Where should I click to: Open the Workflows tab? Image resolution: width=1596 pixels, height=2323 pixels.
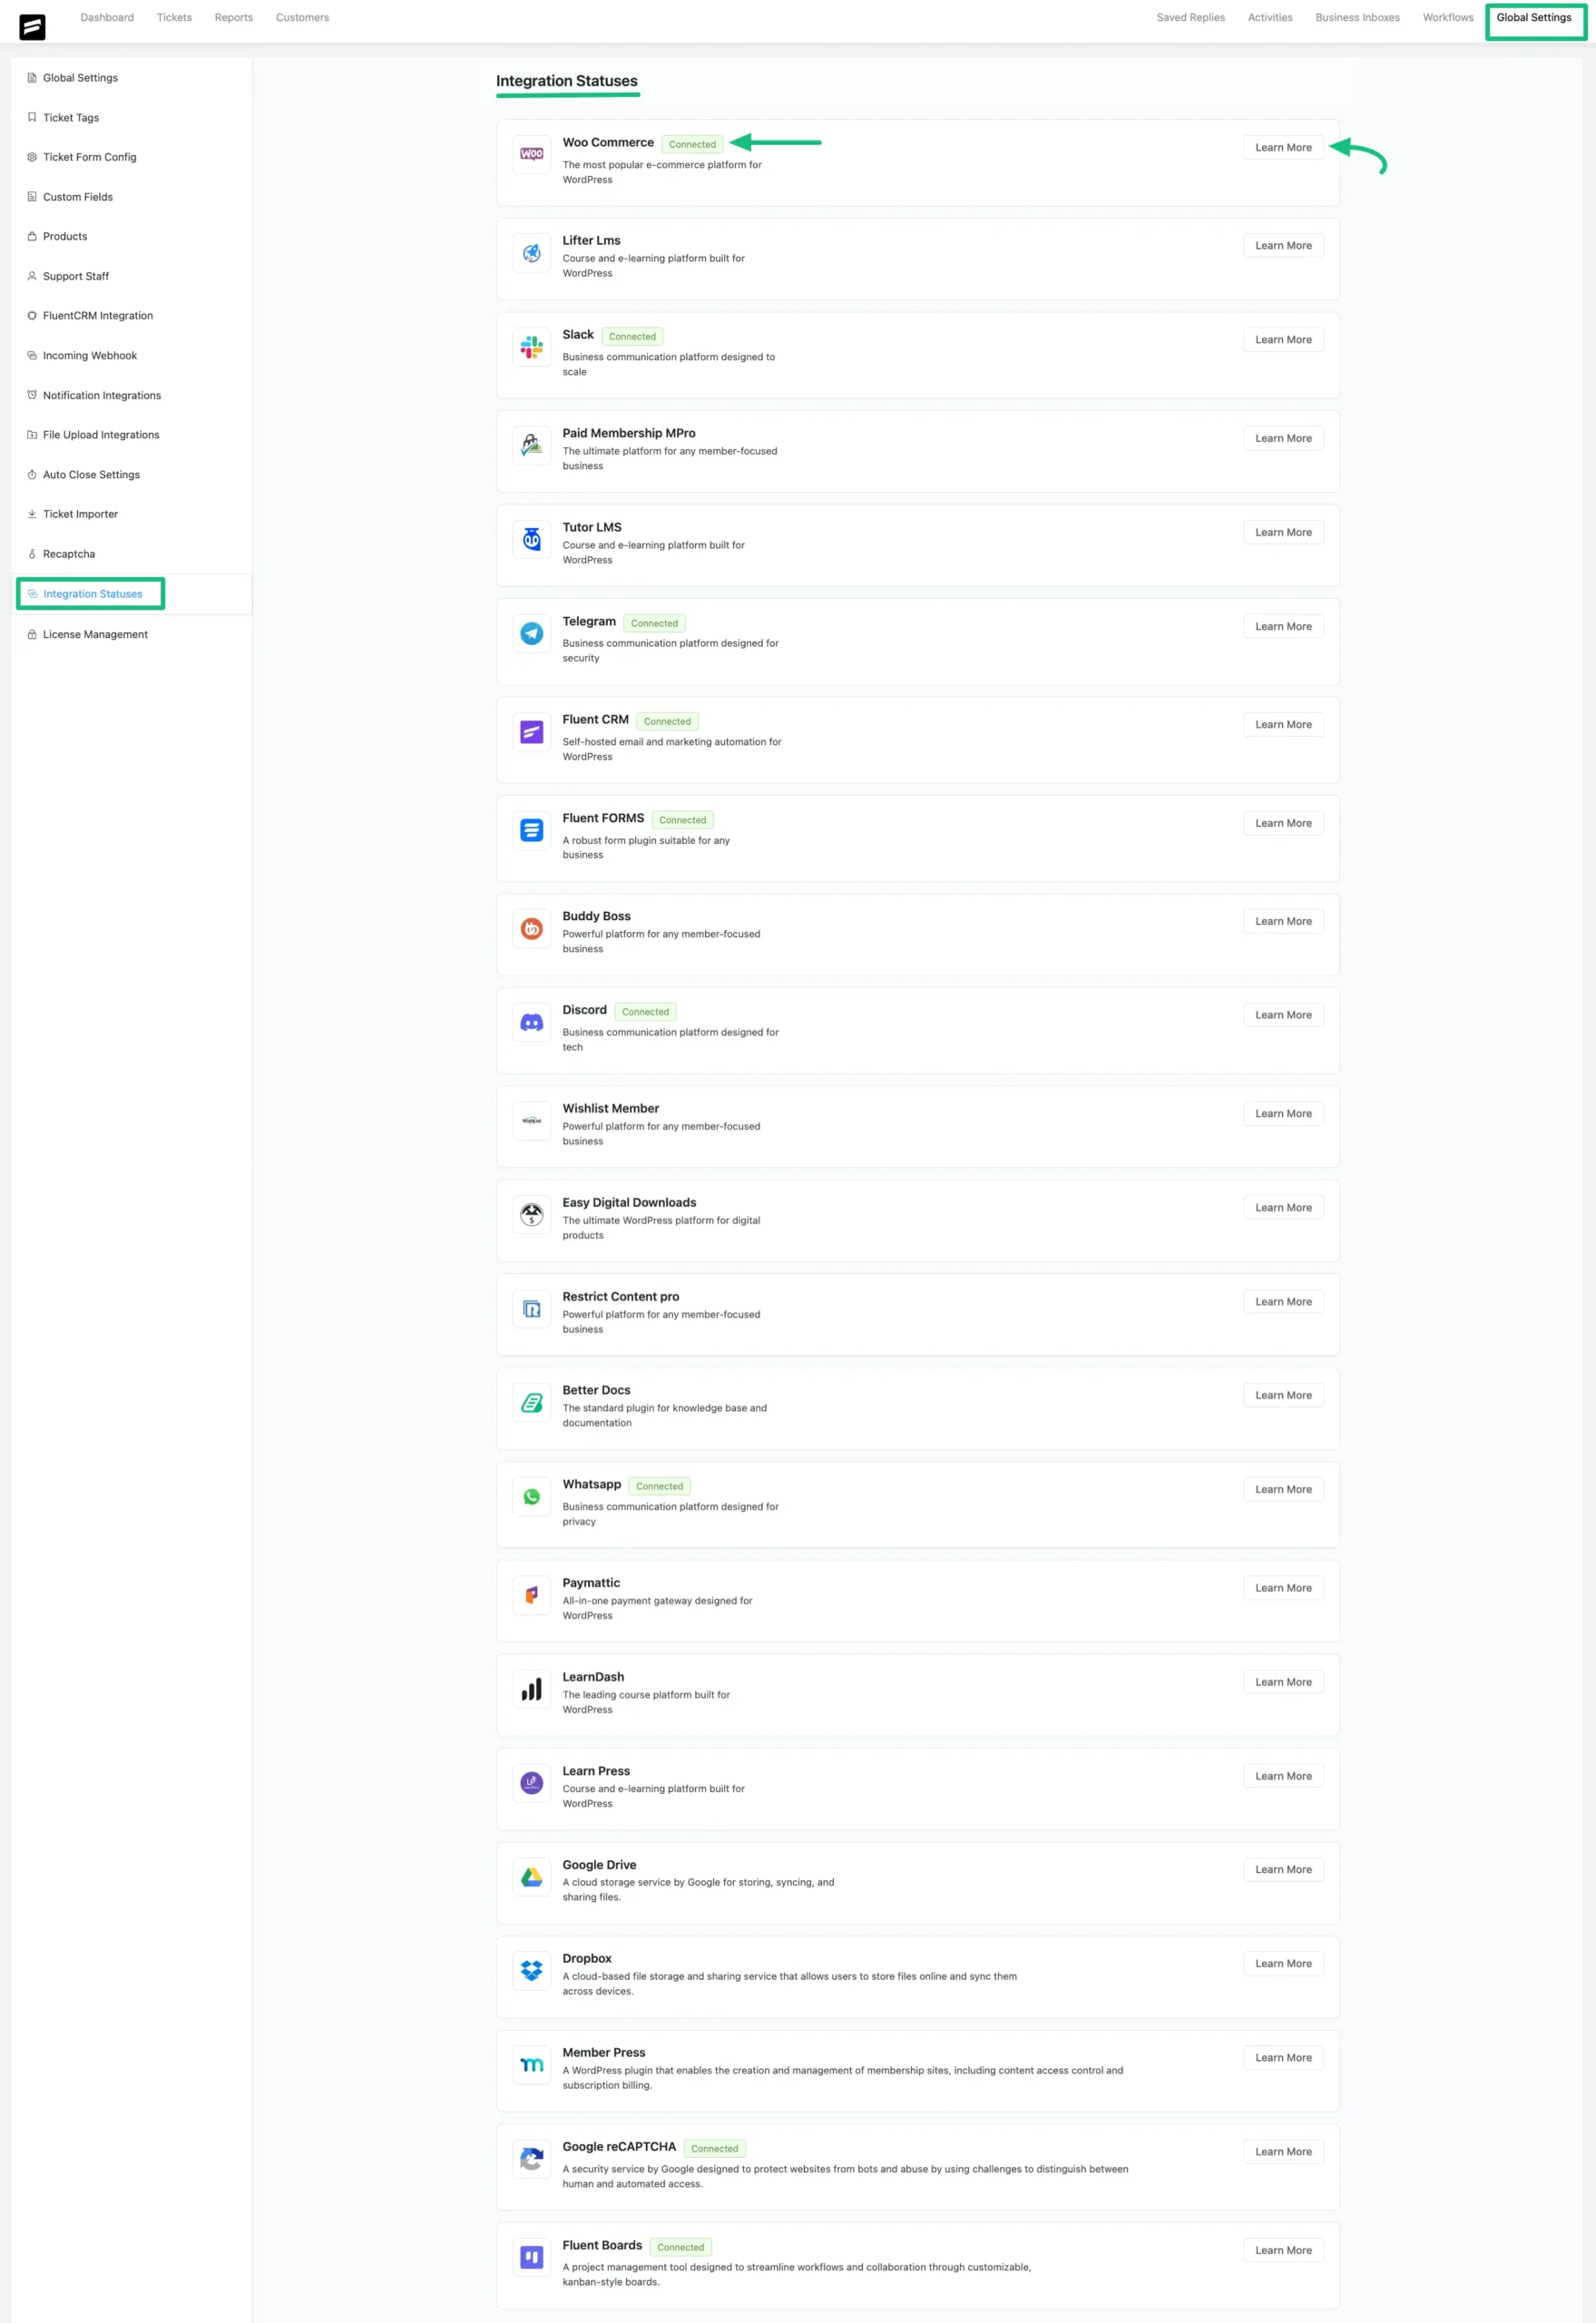1448,18
